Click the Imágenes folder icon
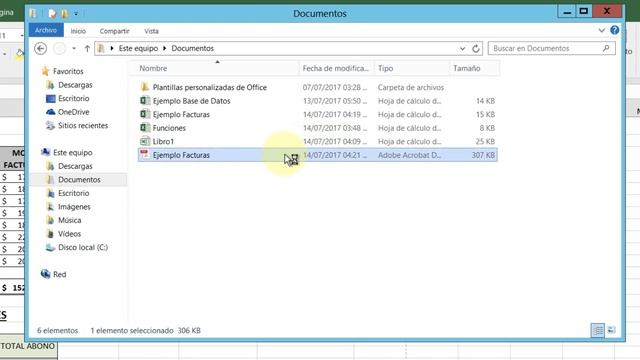Screen dimensions: 640x360 tap(50, 207)
